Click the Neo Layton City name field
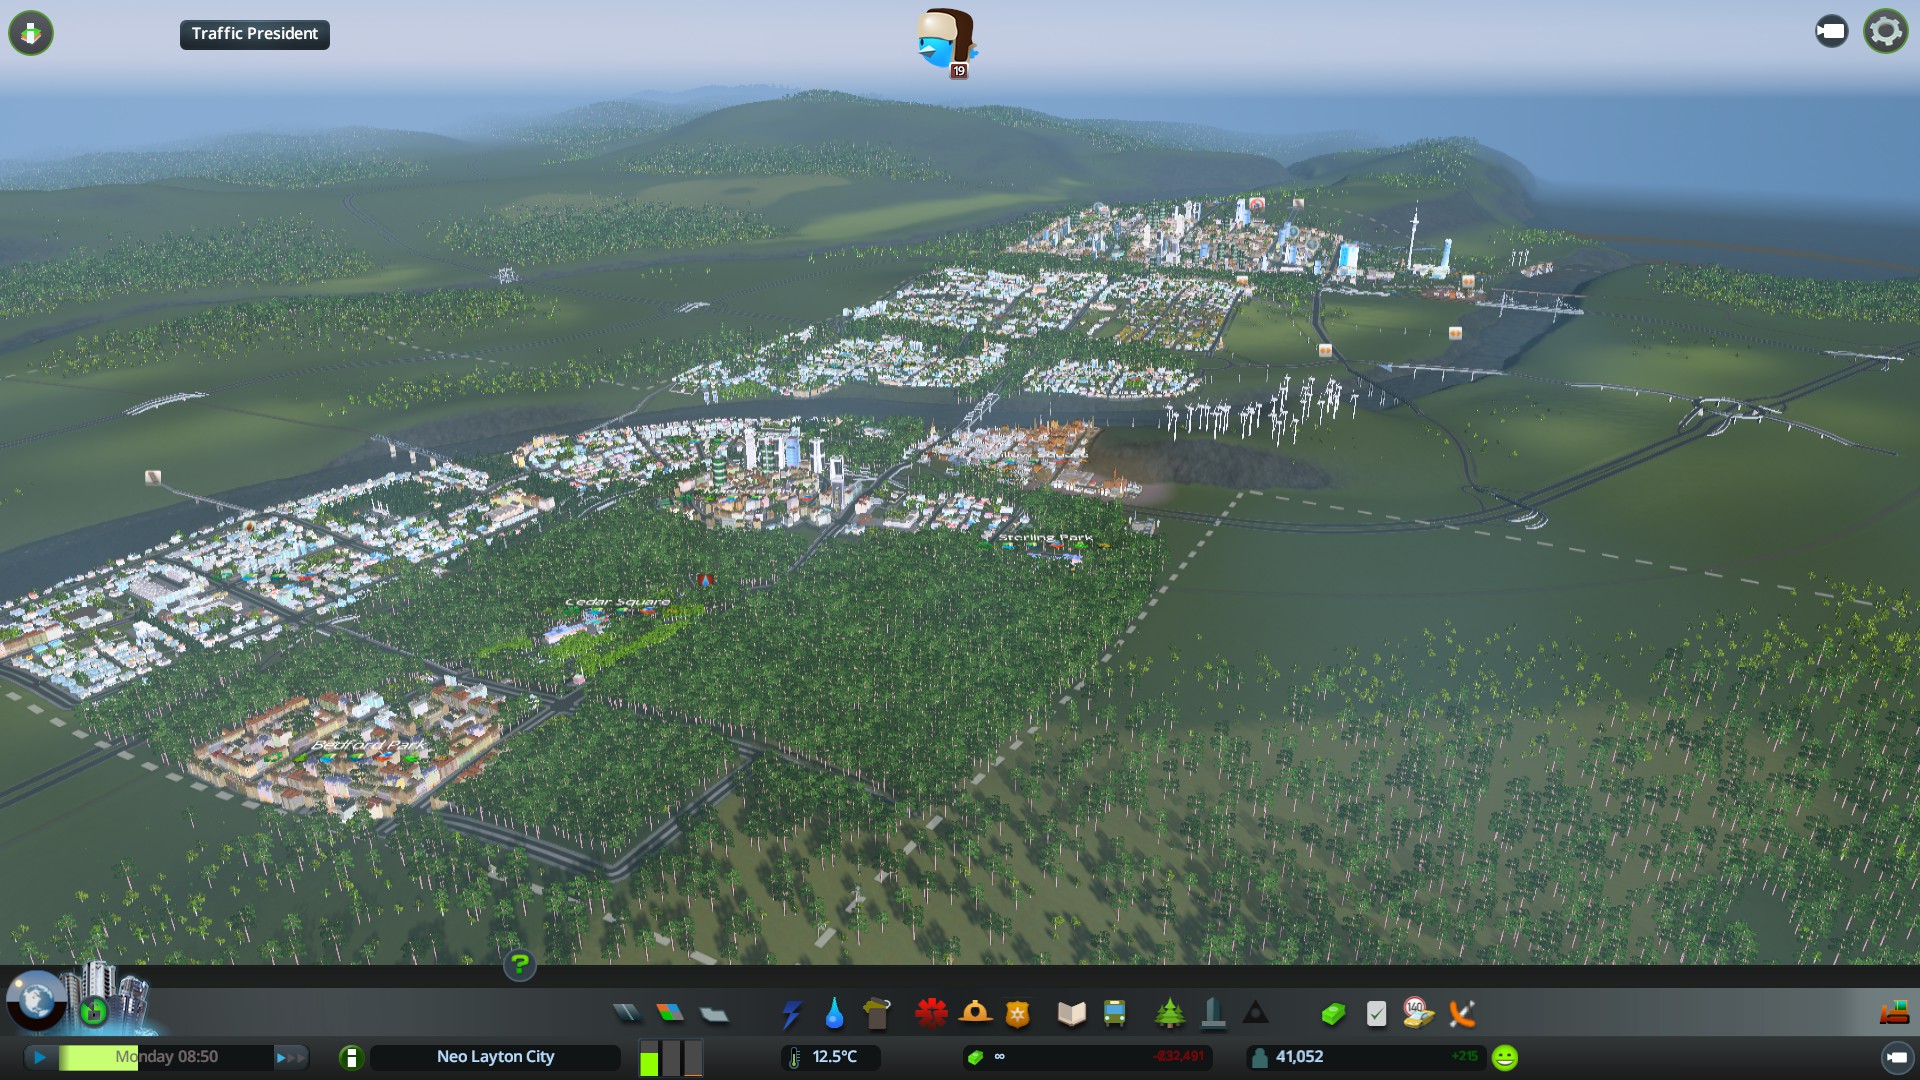 (495, 1057)
